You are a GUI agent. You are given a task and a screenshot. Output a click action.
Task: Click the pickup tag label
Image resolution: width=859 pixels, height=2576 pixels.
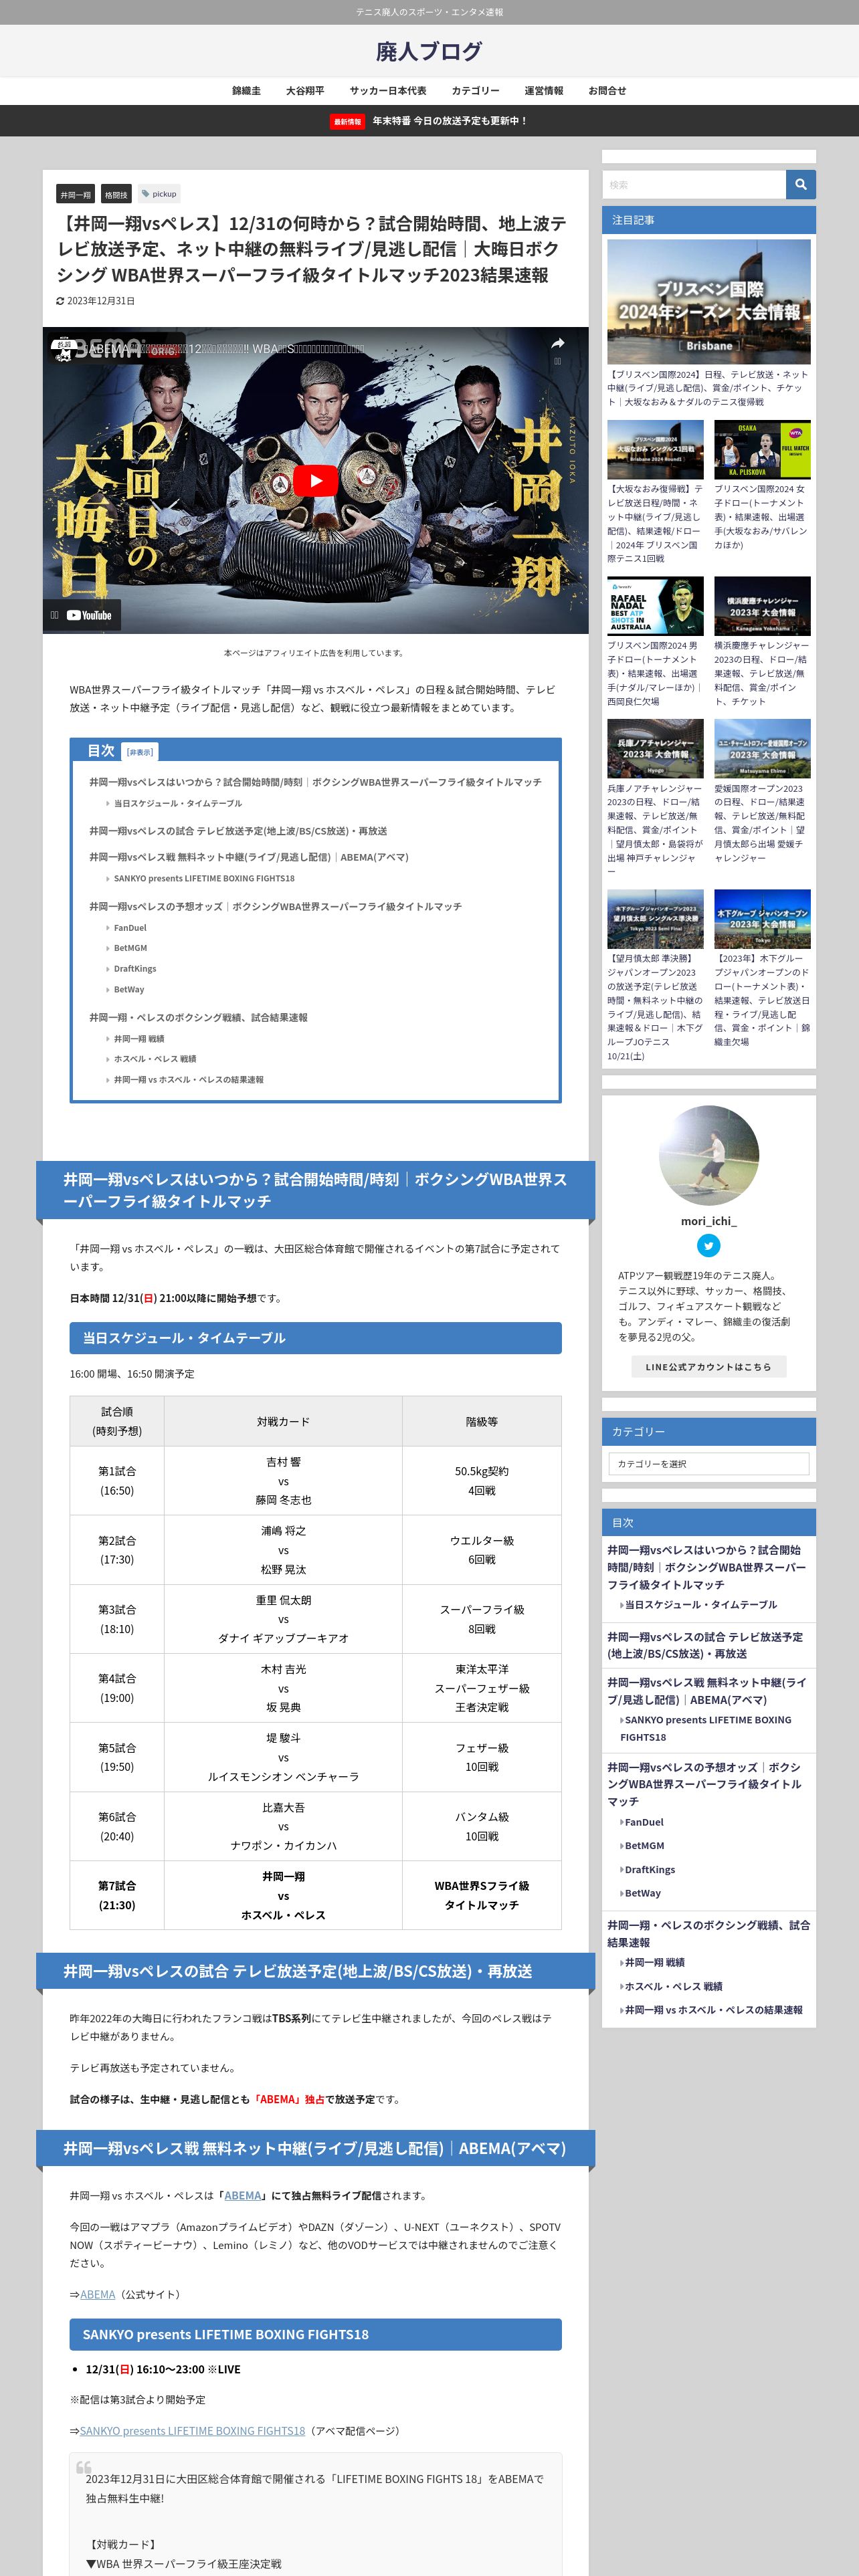[159, 194]
